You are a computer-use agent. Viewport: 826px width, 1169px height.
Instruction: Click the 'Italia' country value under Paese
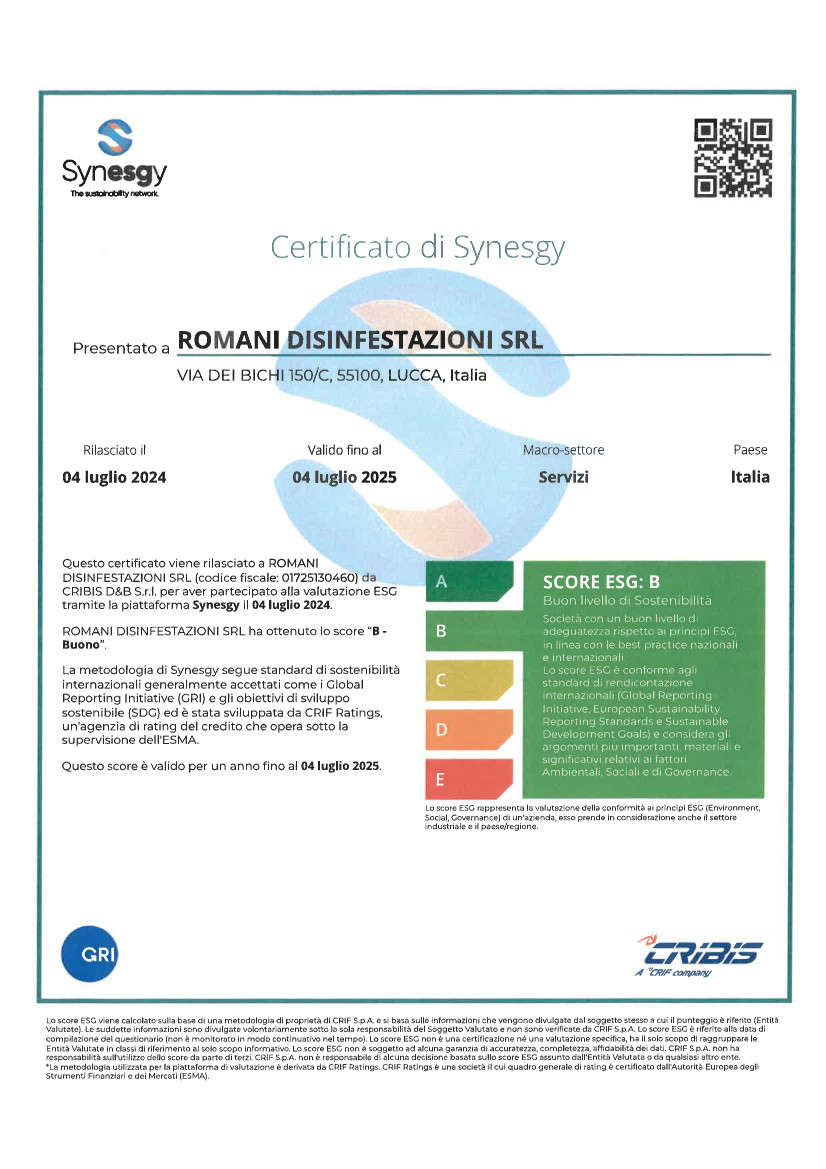pyautogui.click(x=749, y=477)
